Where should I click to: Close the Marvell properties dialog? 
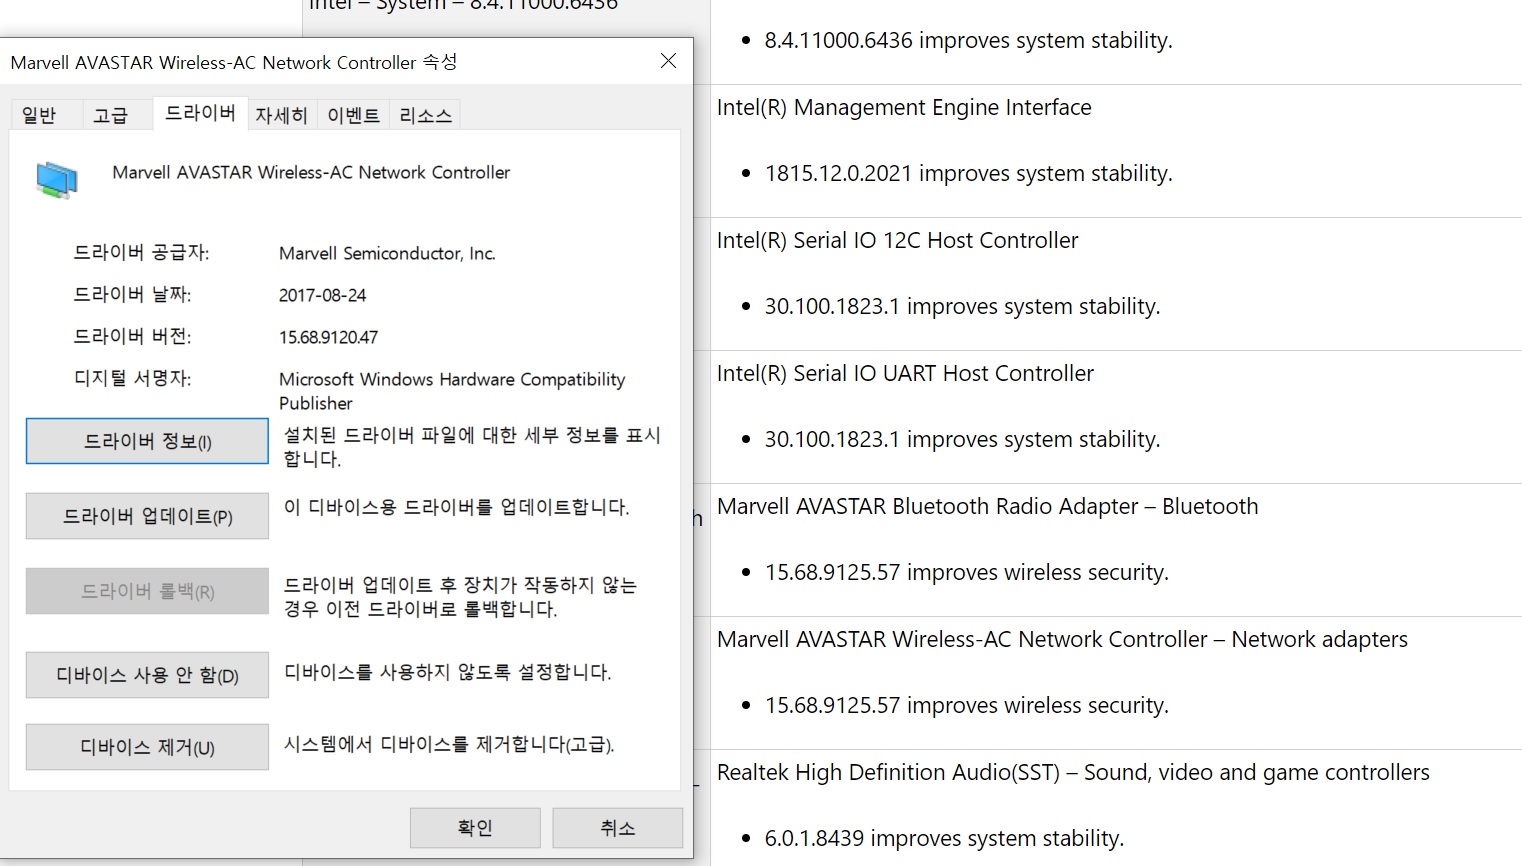[668, 61]
